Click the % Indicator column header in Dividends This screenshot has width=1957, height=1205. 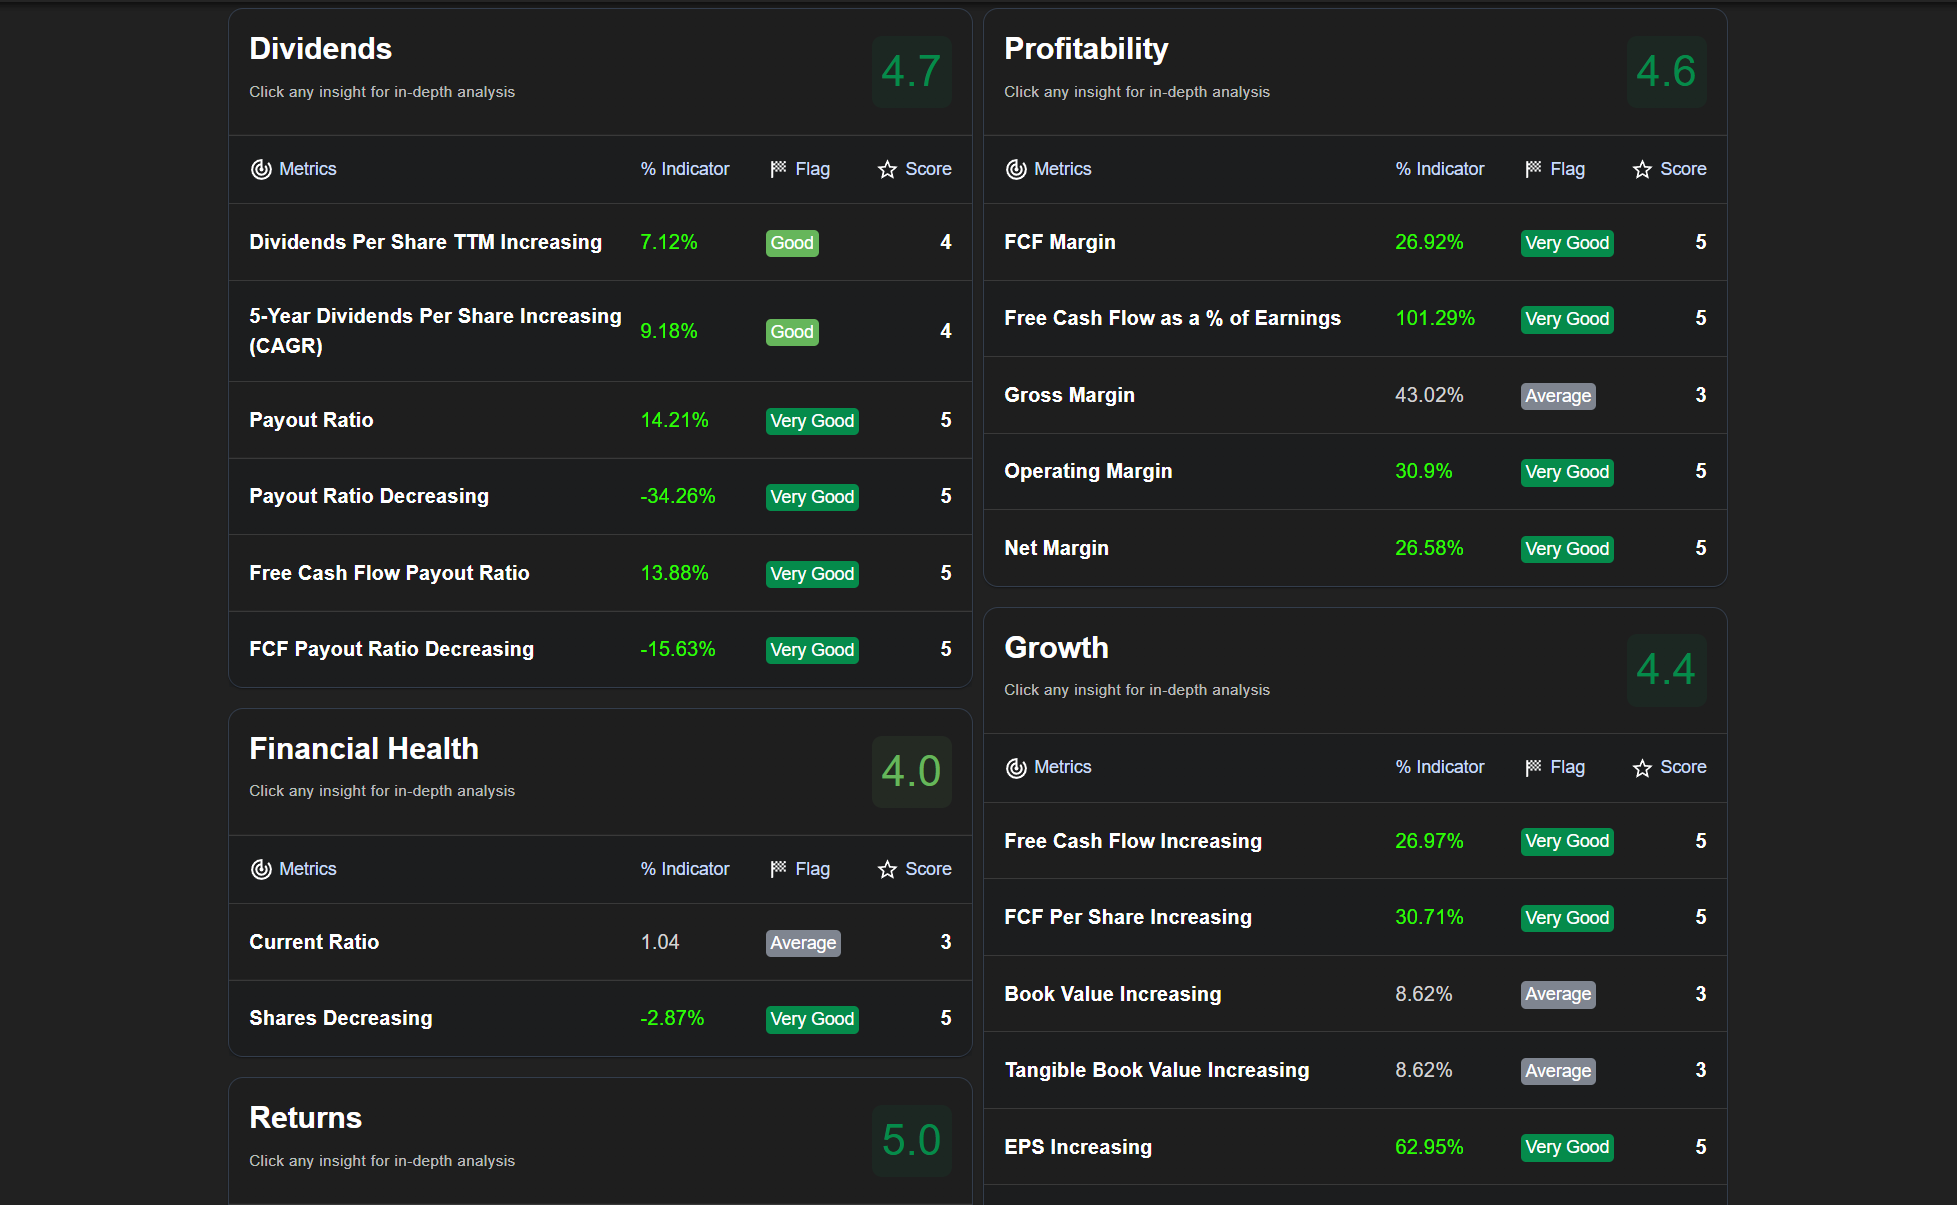click(x=685, y=169)
